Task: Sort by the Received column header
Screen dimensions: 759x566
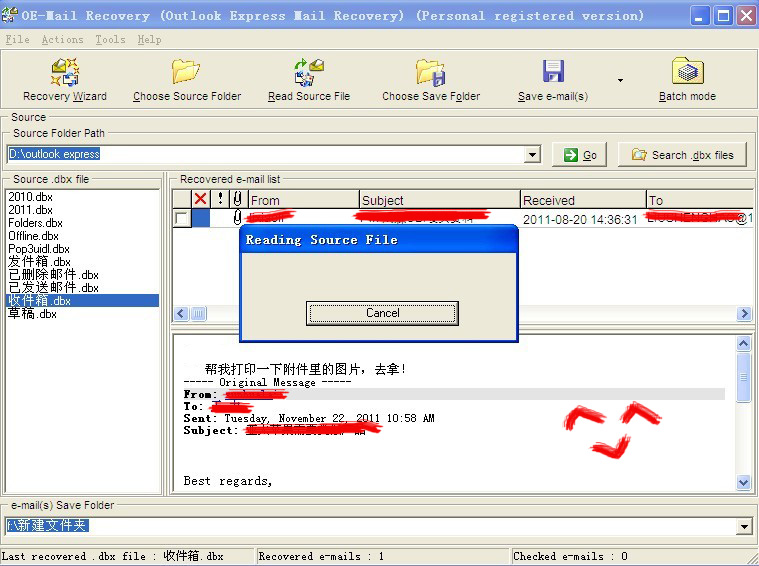Action: click(x=583, y=199)
